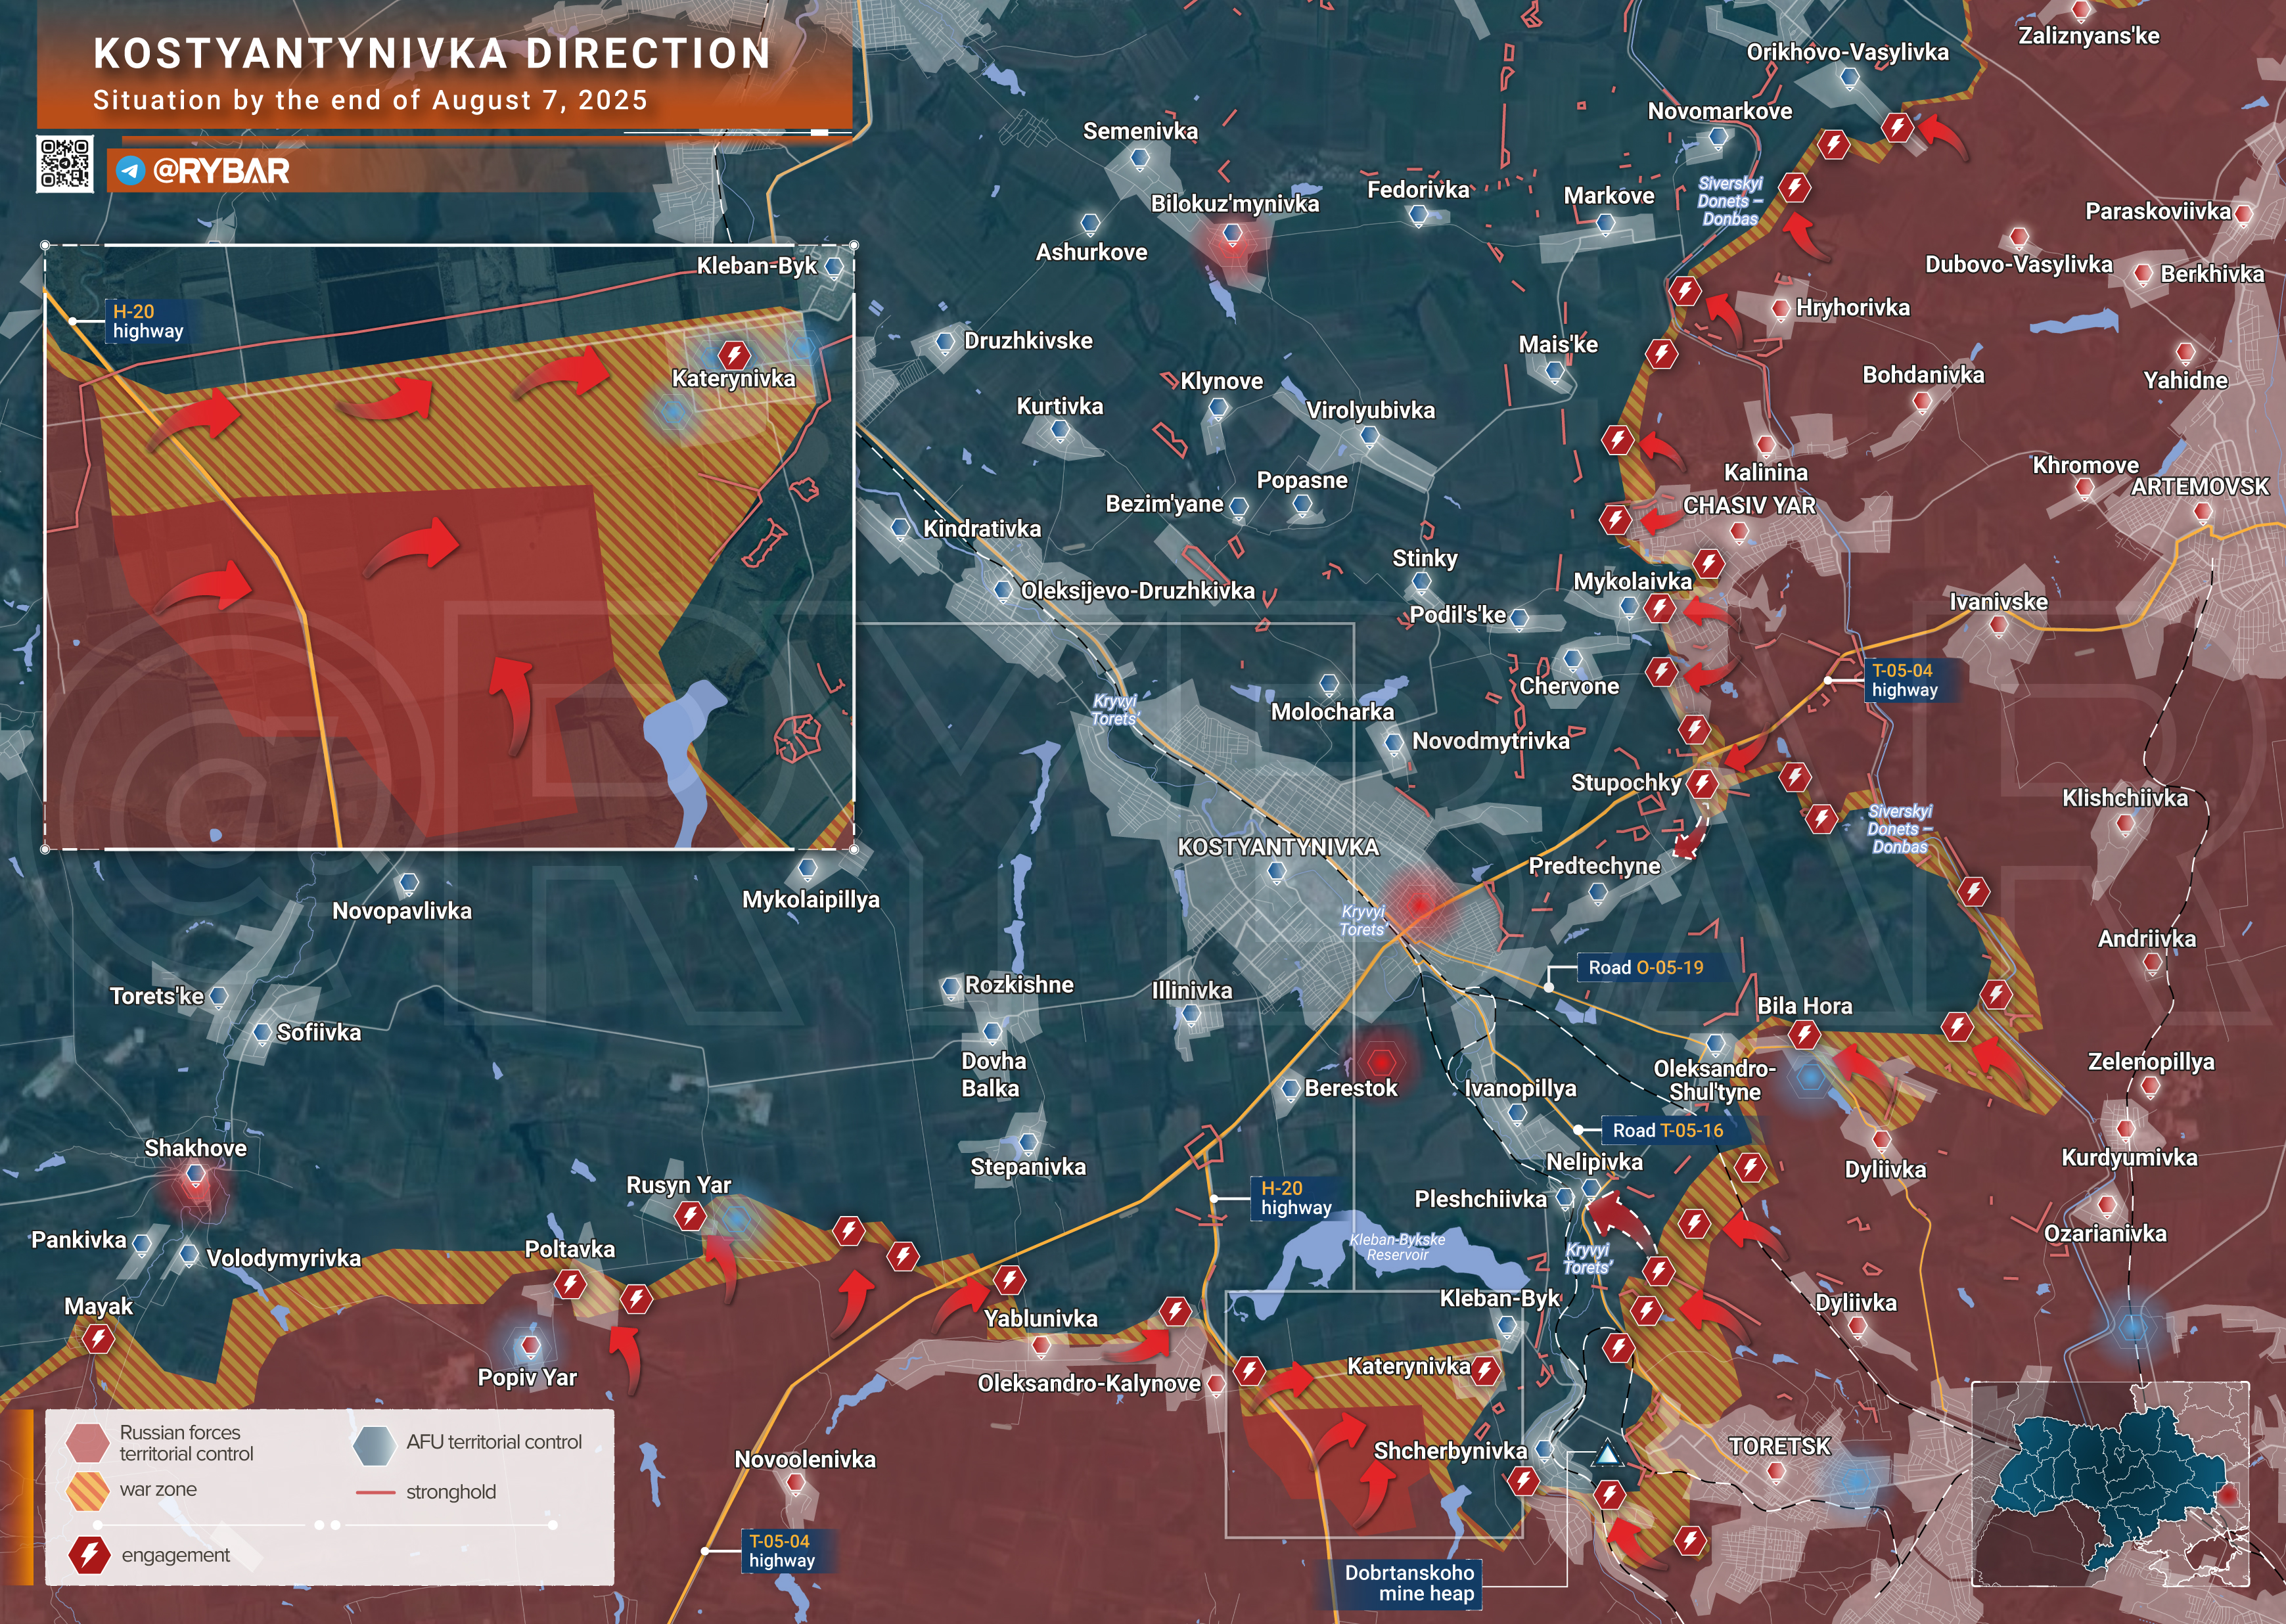The width and height of the screenshot is (2286, 1624).
Task: Click the settlement marker next to Kleban-Byk in inset
Action: [x=834, y=266]
